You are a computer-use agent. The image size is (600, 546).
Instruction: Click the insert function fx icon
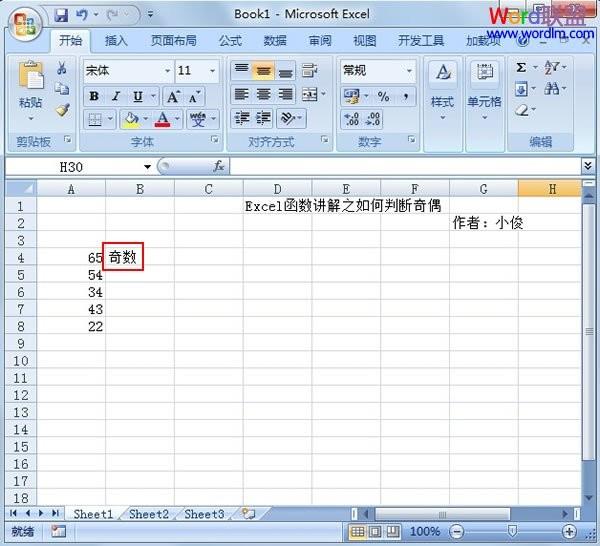(x=218, y=166)
